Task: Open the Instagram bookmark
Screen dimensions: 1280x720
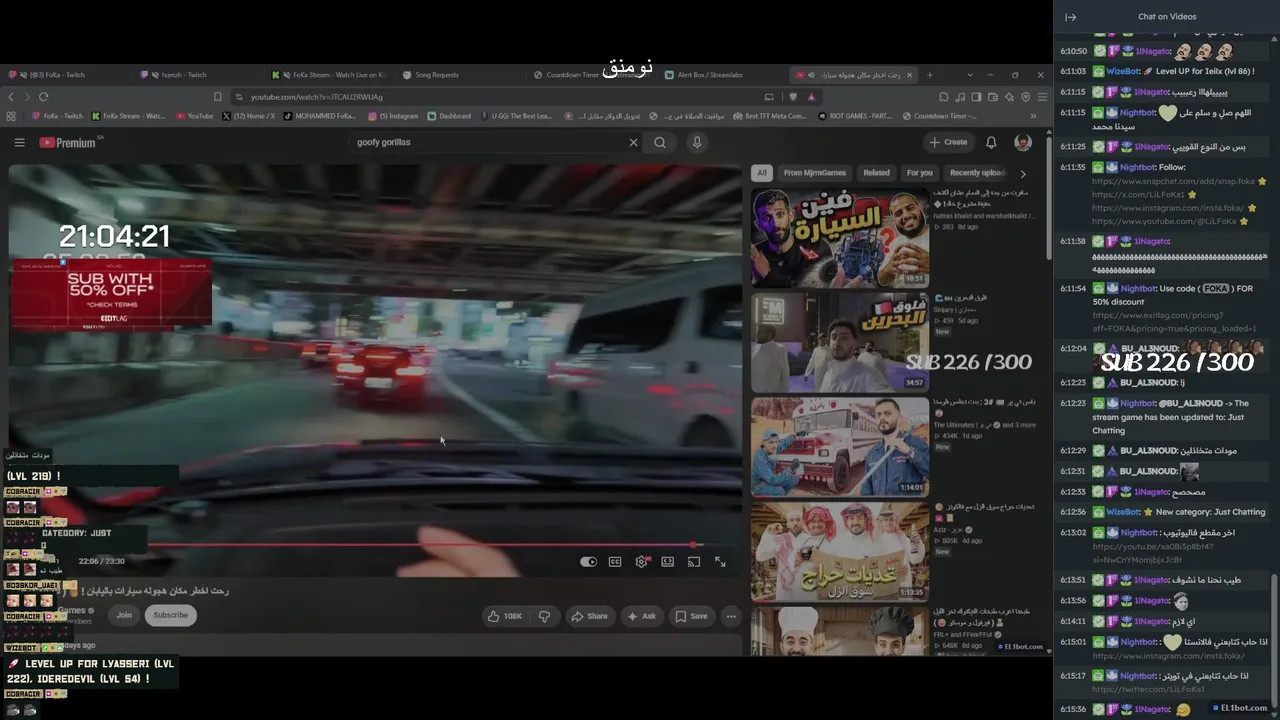Action: [394, 116]
